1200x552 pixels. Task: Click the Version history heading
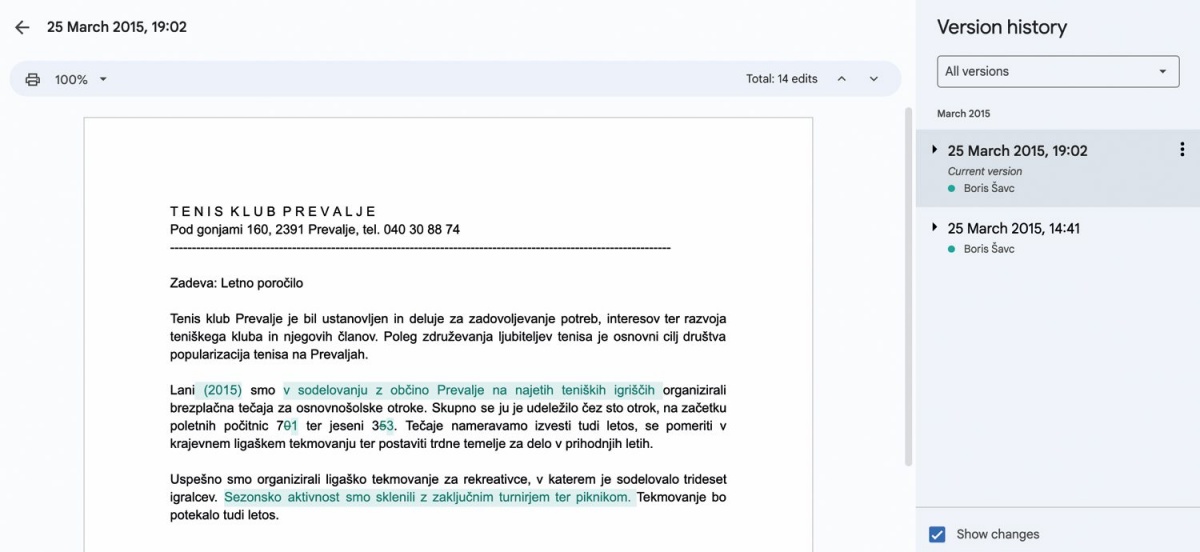(1002, 27)
